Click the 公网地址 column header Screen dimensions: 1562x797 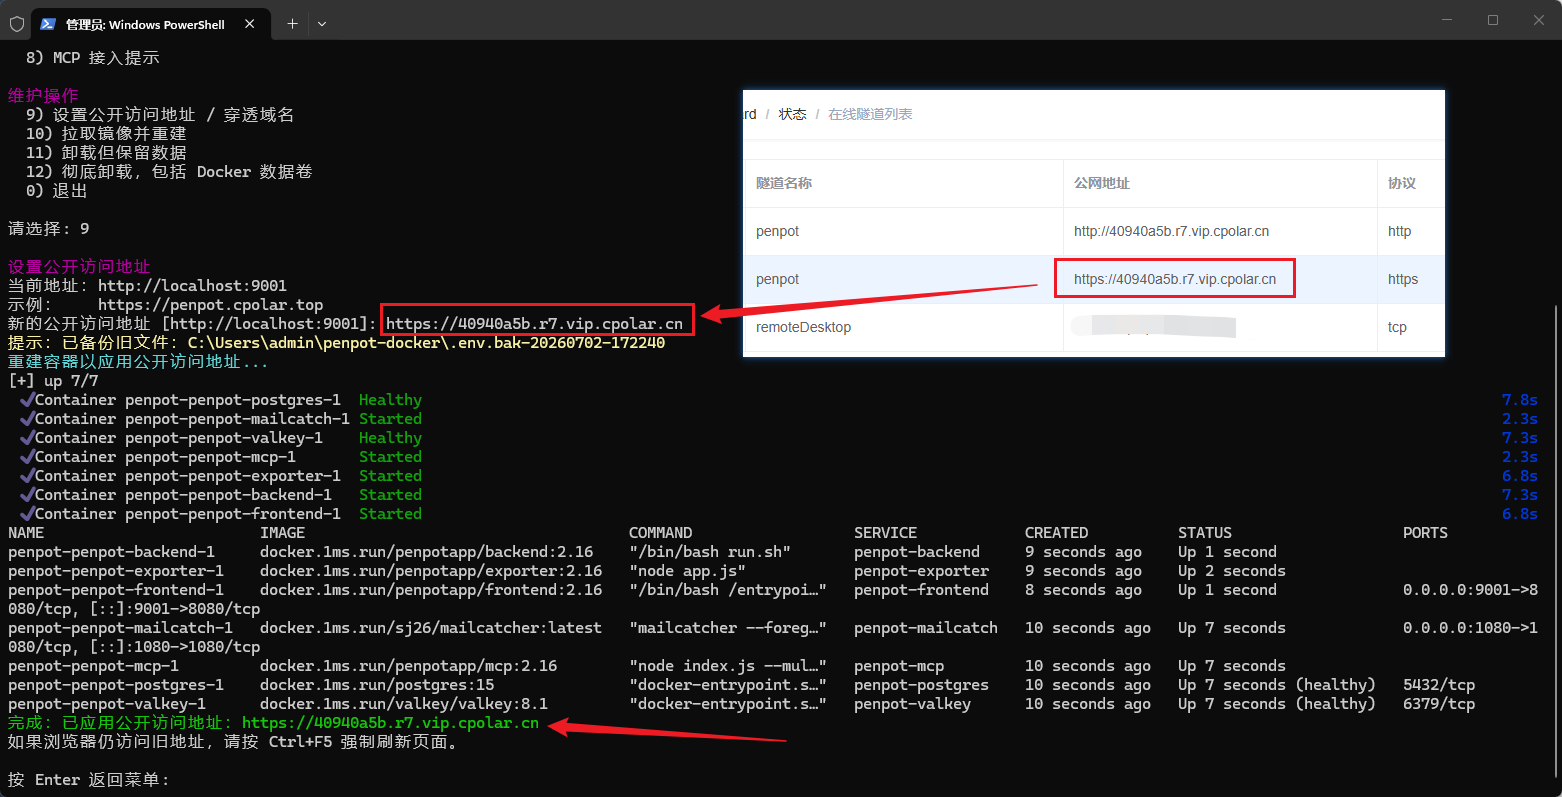[1102, 183]
